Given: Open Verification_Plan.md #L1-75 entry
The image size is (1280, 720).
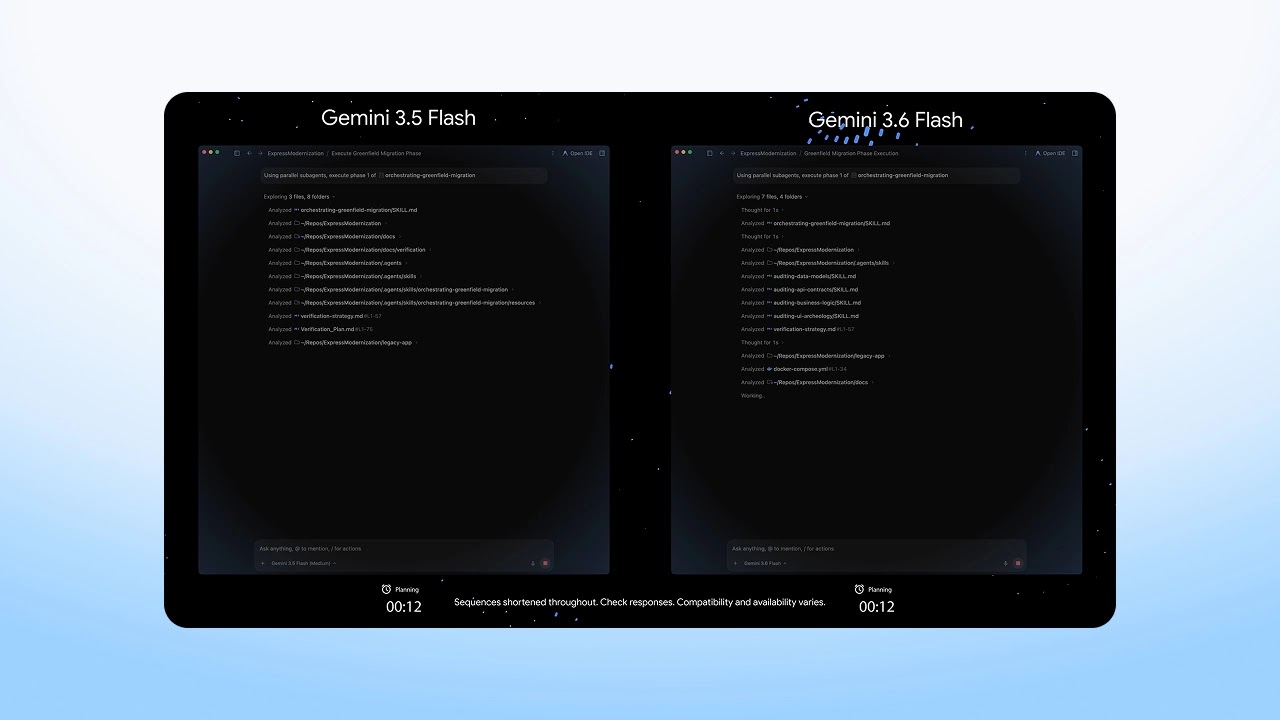Looking at the screenshot, I should click(x=320, y=329).
